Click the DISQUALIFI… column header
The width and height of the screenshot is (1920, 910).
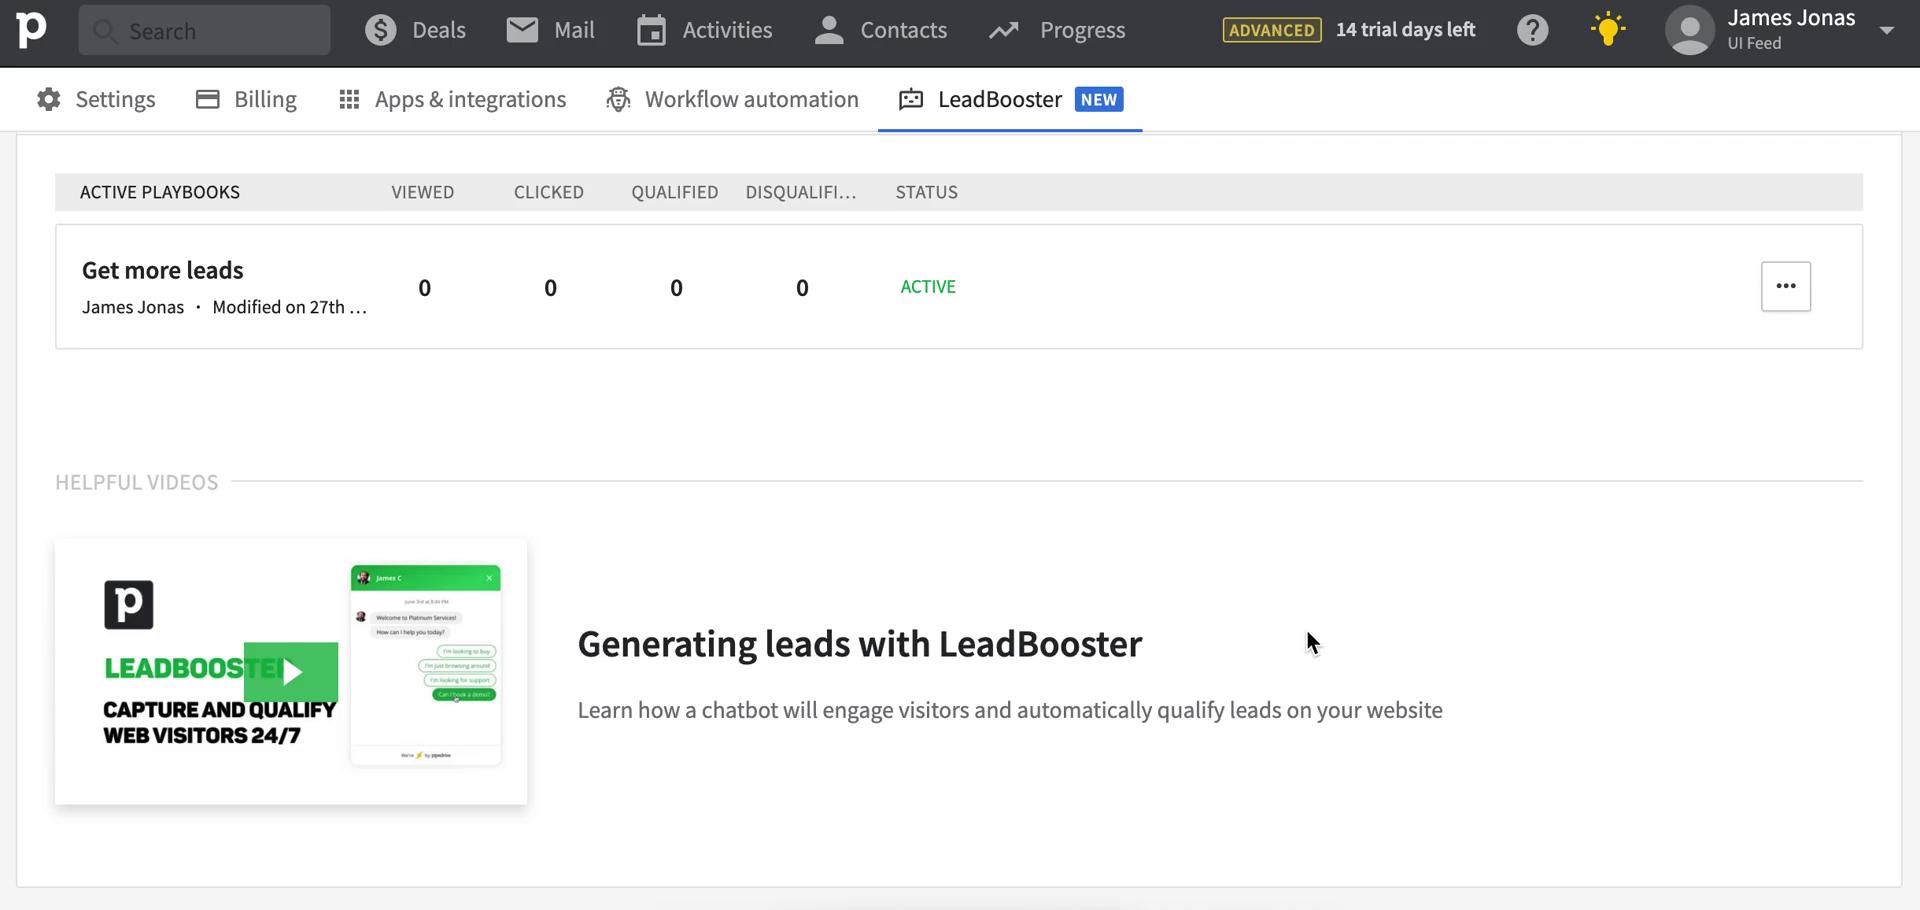(801, 192)
